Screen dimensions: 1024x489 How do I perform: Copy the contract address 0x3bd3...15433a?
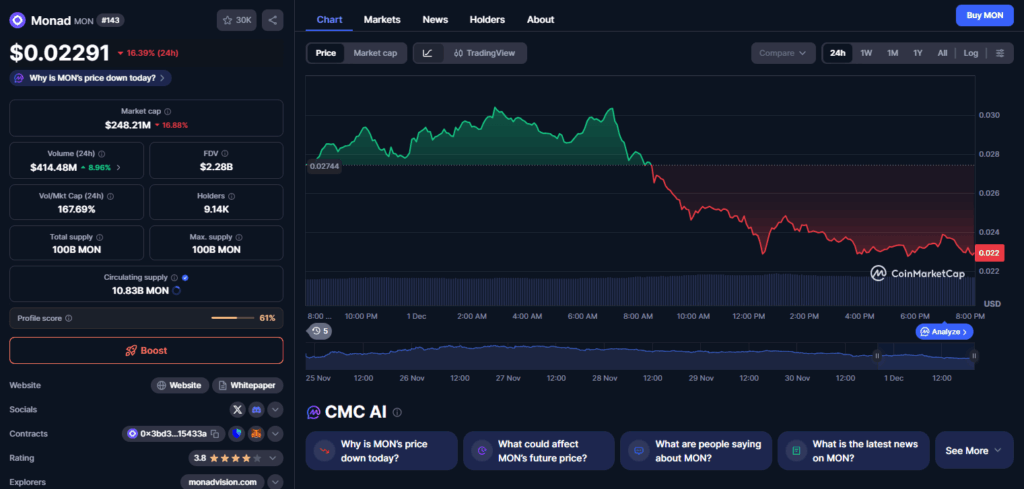[x=215, y=434]
